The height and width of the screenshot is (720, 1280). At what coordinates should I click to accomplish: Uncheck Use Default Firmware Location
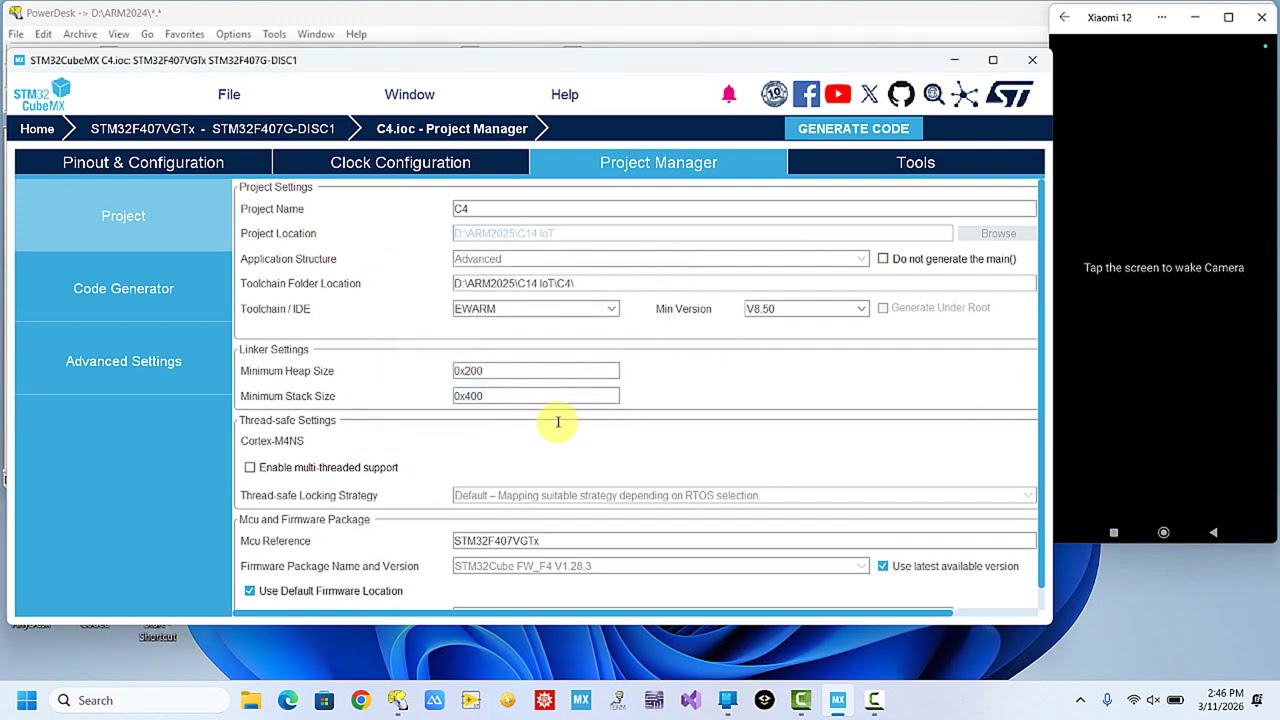coord(250,591)
